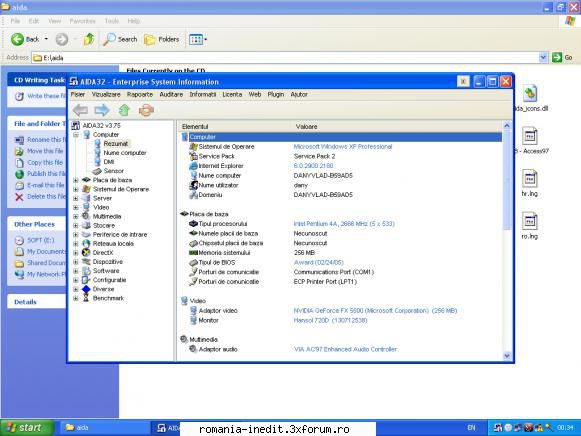Click Explorer Folders toolbar button
This screenshot has width=581, height=436.
162,39
